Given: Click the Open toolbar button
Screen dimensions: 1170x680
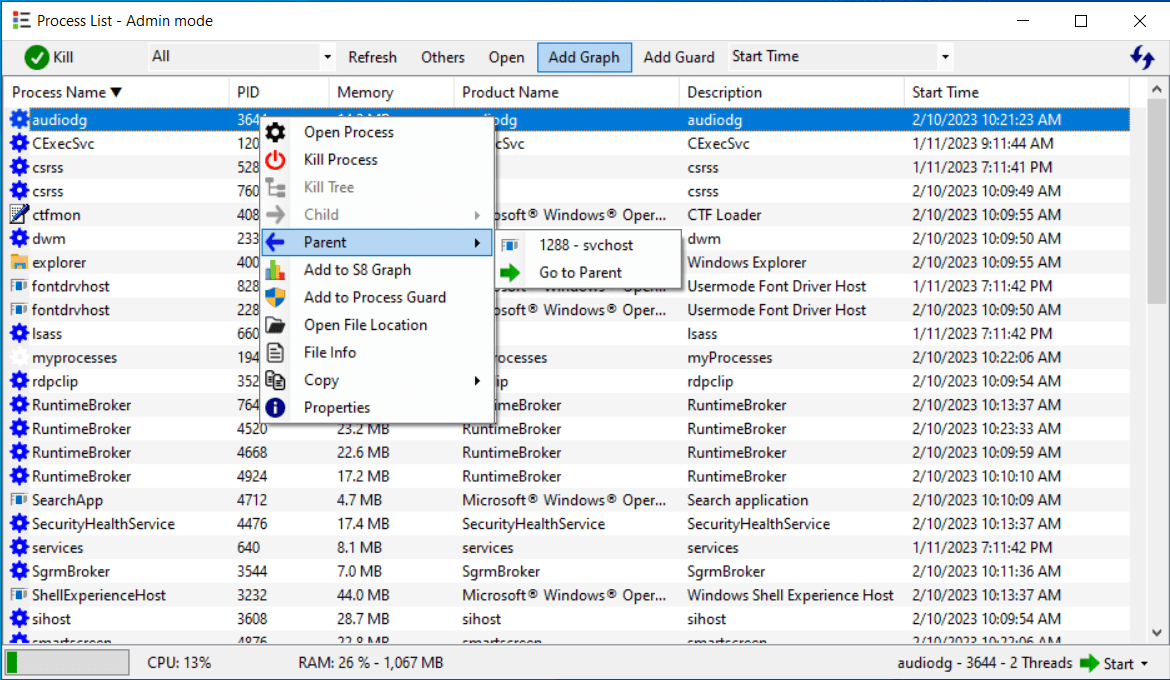Looking at the screenshot, I should [506, 57].
